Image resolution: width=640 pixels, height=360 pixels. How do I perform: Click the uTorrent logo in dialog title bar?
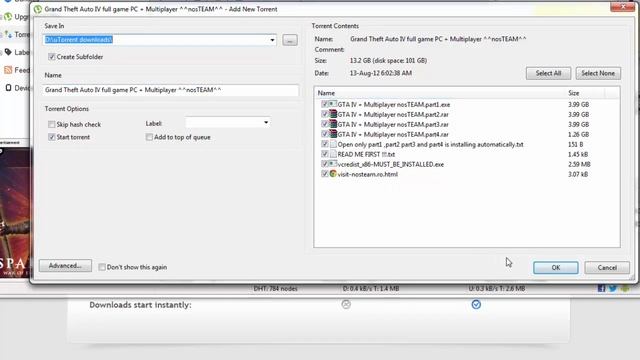(x=38, y=9)
